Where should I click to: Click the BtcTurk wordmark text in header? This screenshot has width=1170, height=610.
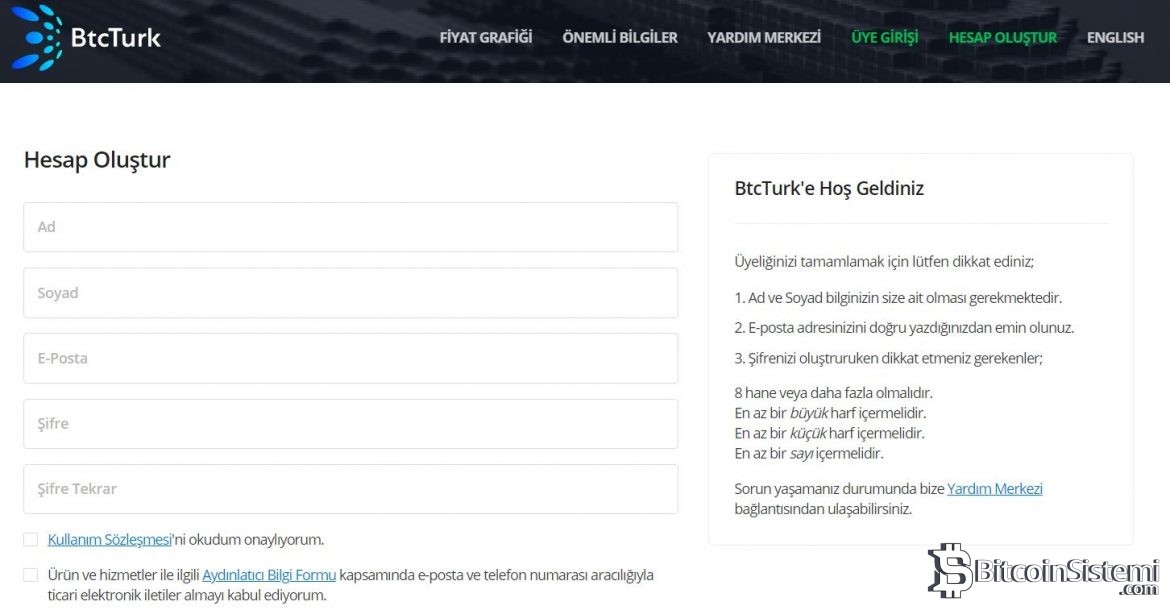(x=115, y=38)
